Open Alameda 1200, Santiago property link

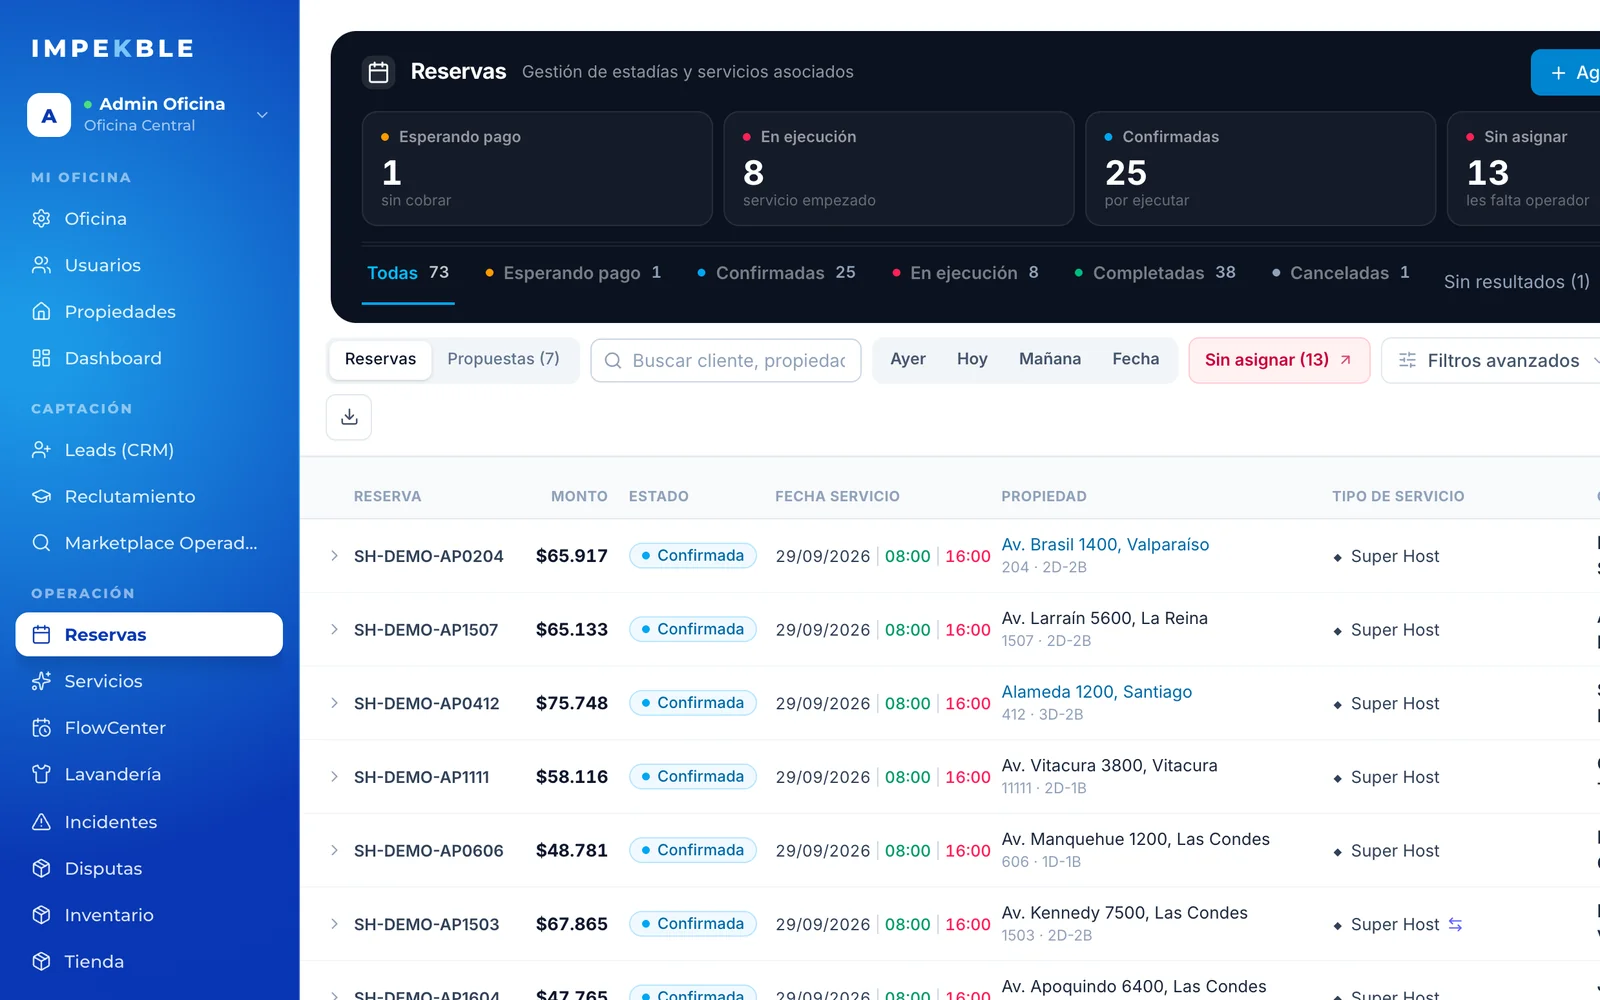[1097, 692]
